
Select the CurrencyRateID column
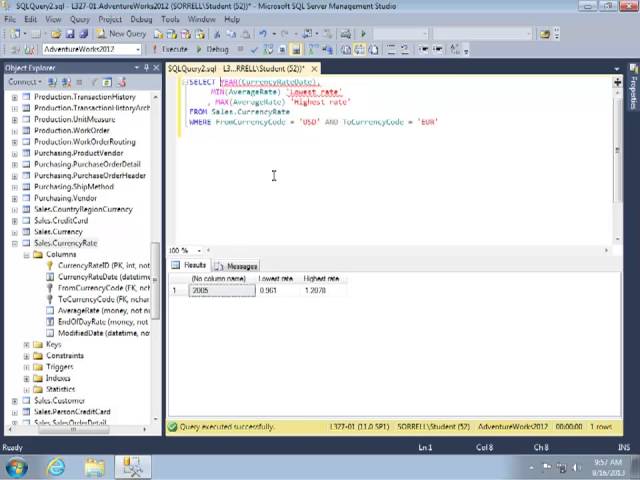pyautogui.click(x=104, y=266)
